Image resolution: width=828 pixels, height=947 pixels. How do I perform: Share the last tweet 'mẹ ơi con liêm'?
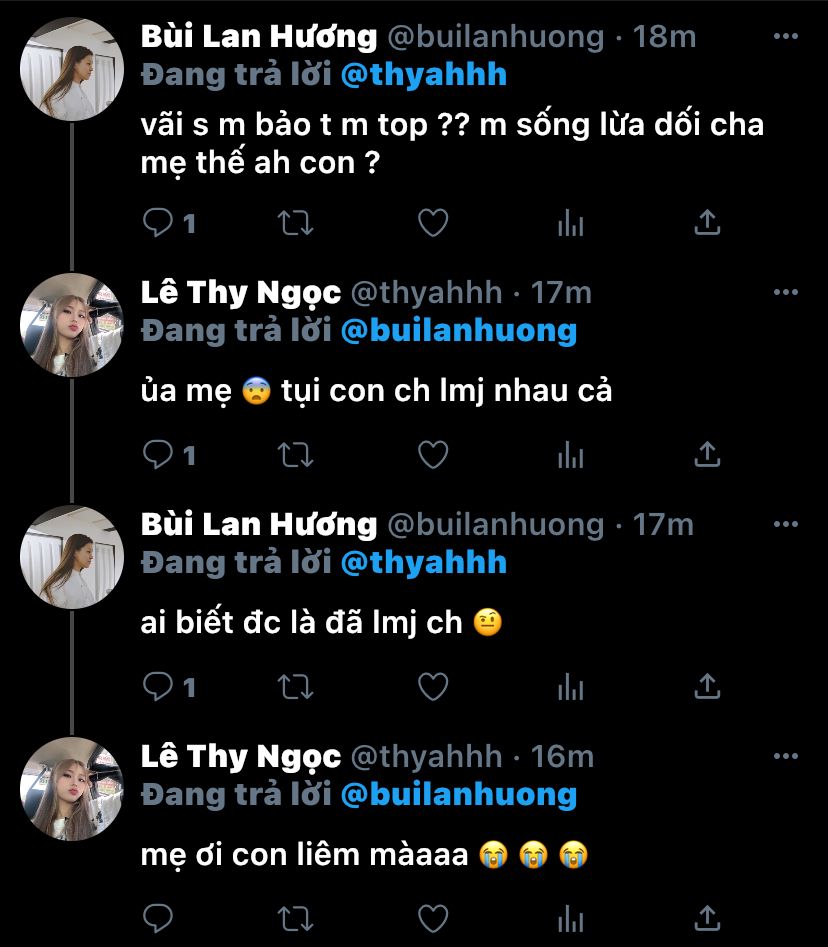(707, 917)
